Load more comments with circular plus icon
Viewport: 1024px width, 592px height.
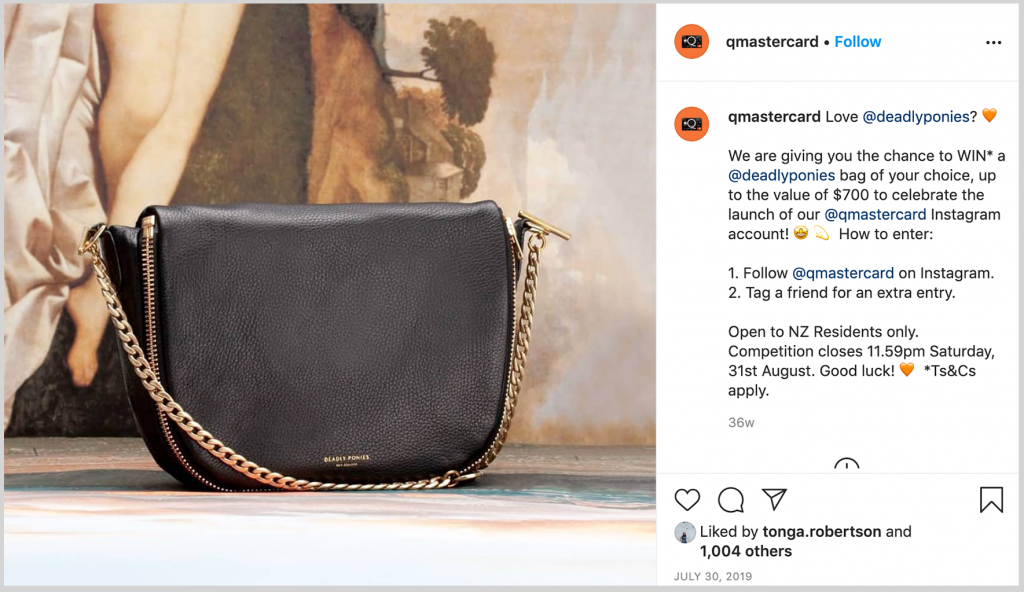point(846,465)
